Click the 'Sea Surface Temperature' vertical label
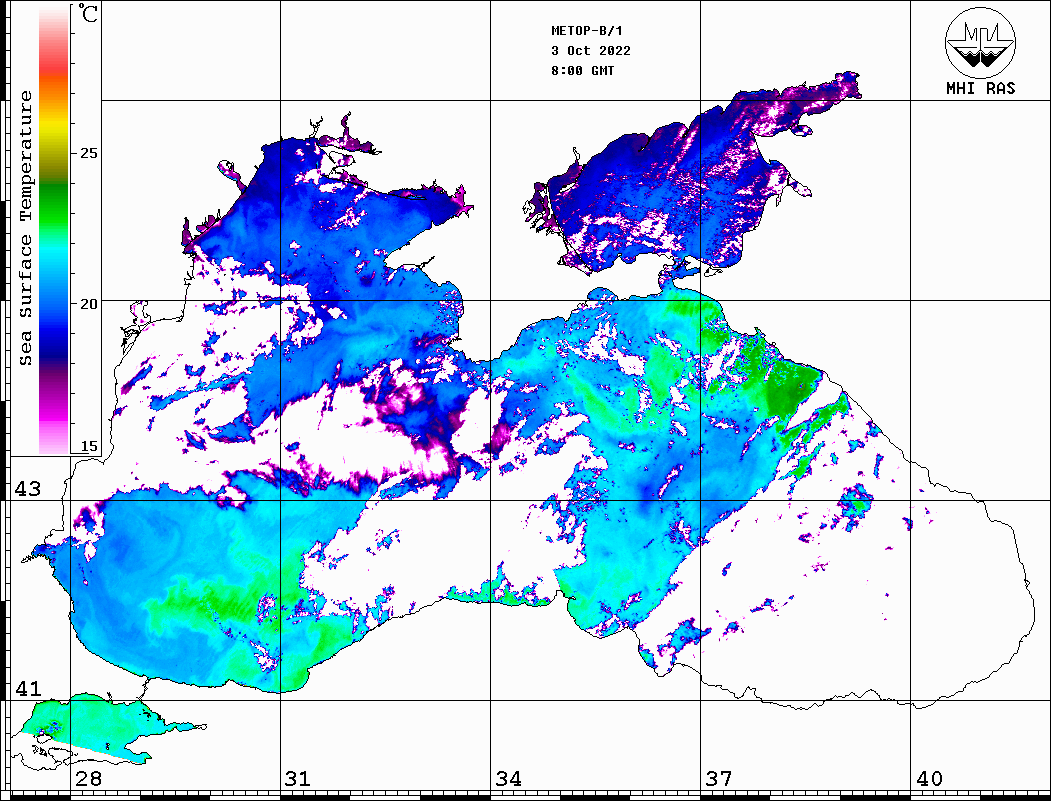The image size is (1051, 801). [x=25, y=228]
